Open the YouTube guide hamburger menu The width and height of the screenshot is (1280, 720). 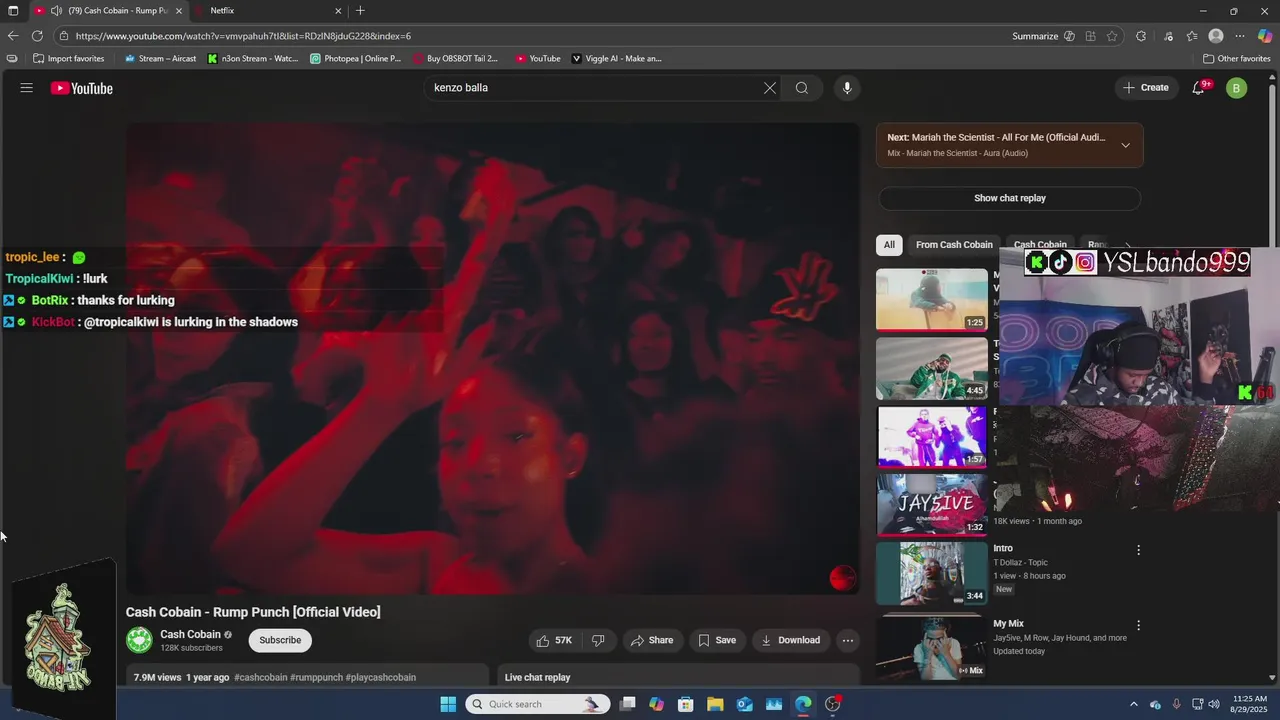(27, 88)
